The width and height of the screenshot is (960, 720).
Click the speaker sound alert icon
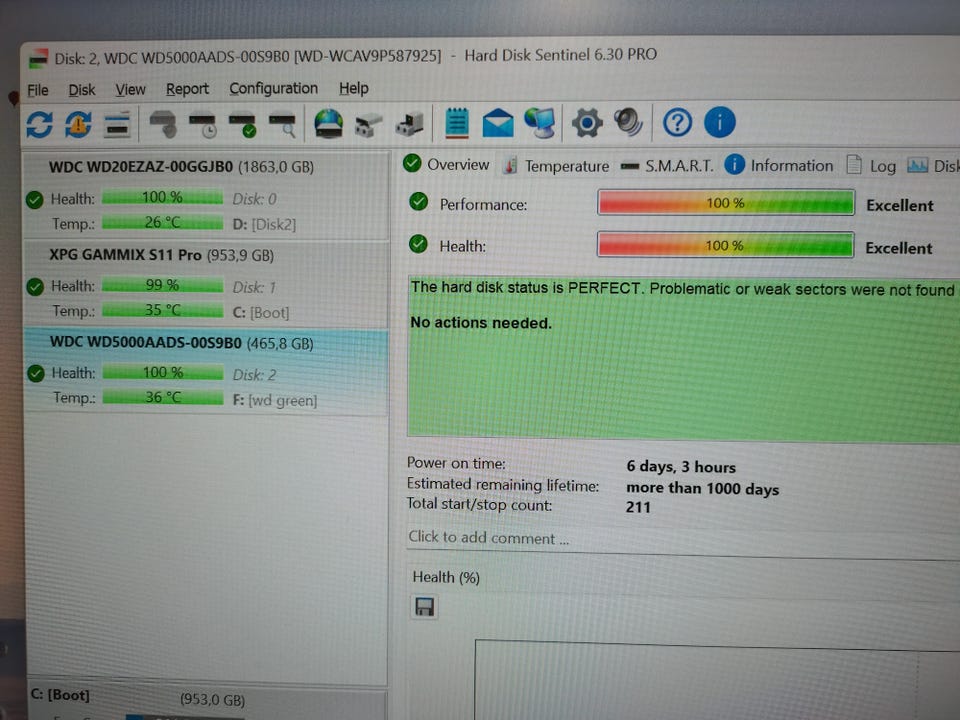(x=628, y=122)
